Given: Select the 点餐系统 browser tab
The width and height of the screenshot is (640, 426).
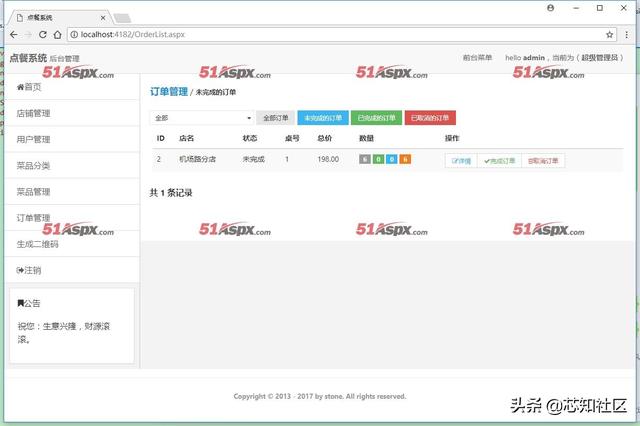Looking at the screenshot, I should tap(59, 18).
